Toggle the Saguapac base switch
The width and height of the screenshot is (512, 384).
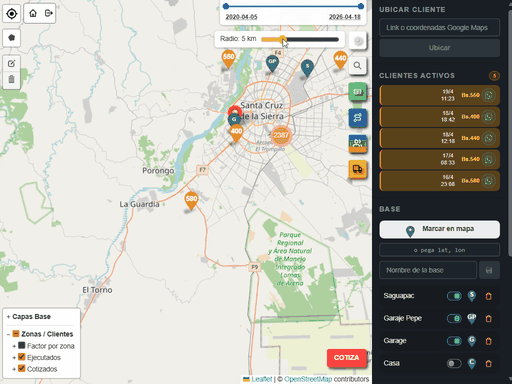point(454,296)
